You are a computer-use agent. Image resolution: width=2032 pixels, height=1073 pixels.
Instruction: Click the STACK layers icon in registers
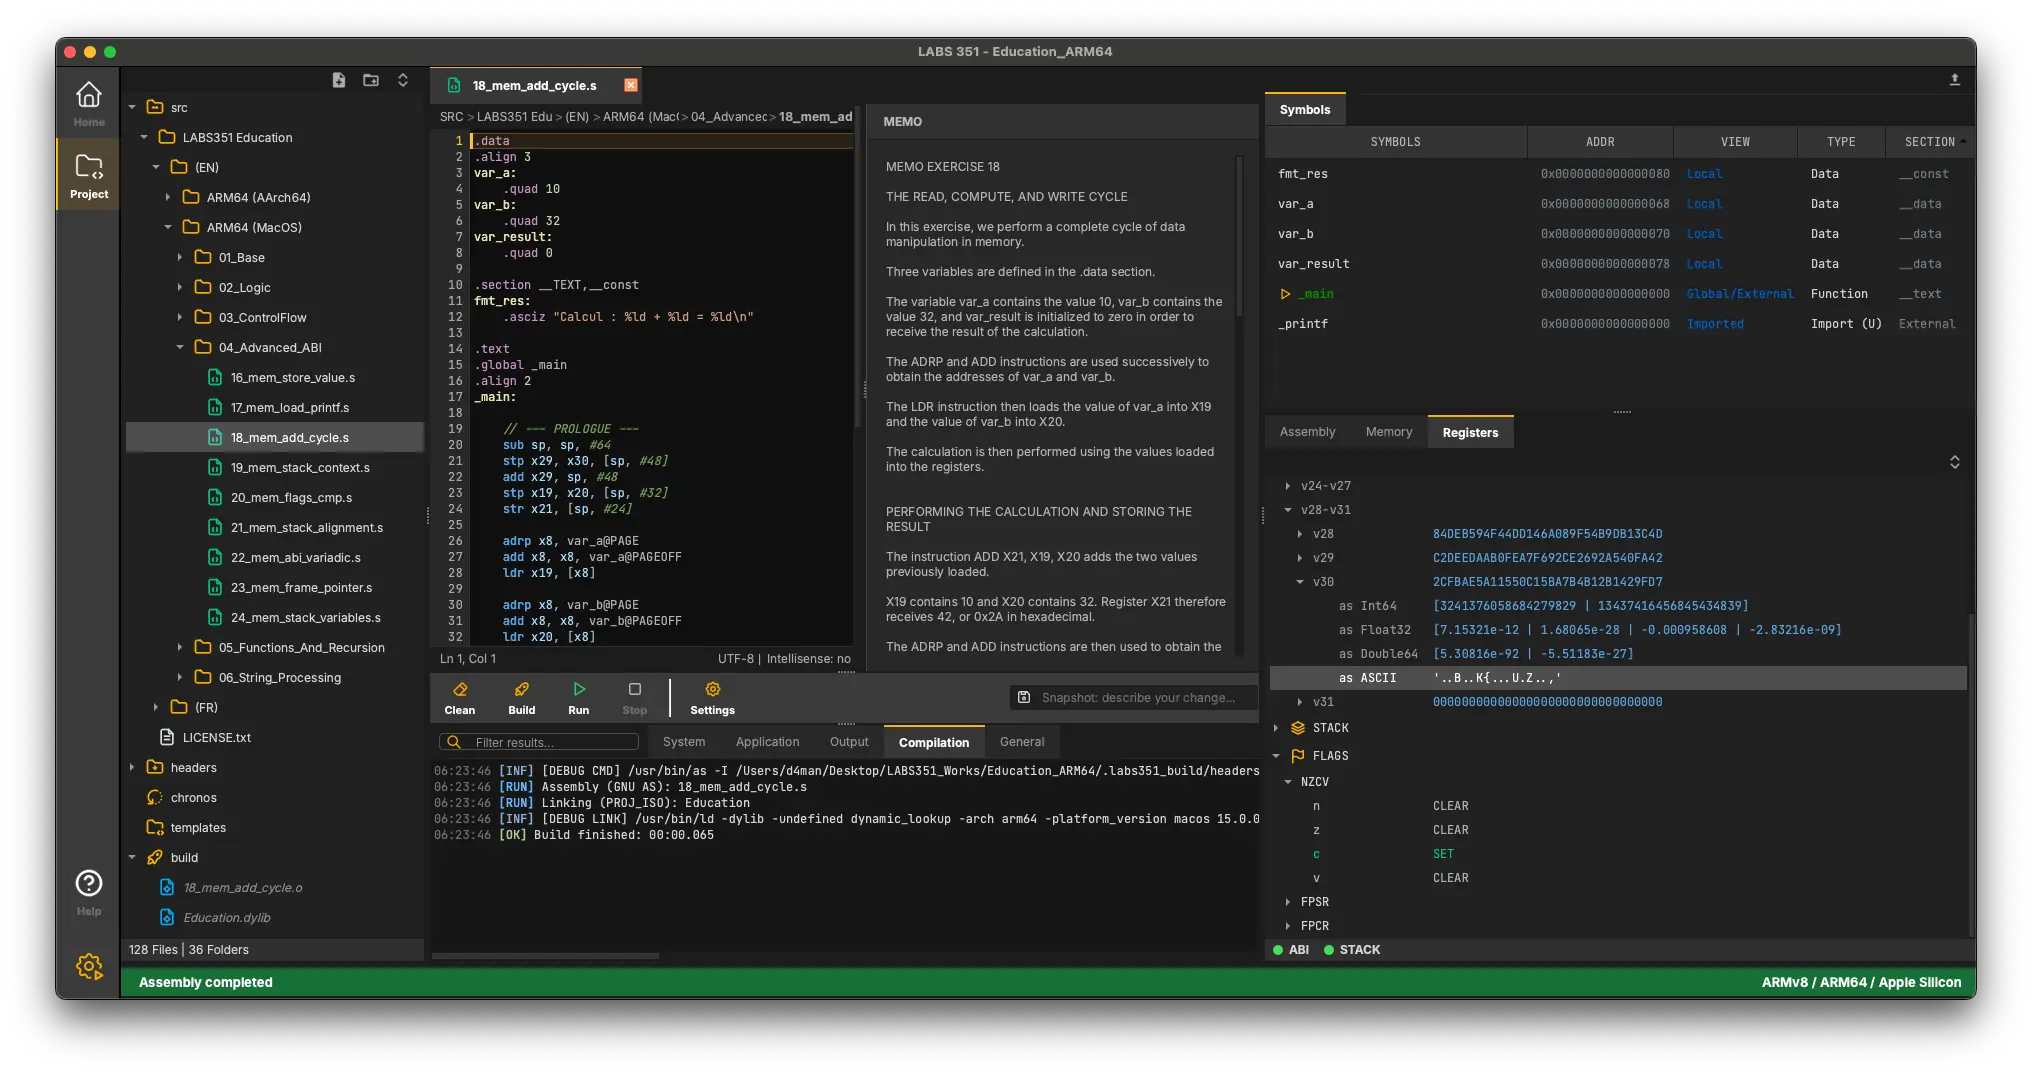[x=1298, y=728]
